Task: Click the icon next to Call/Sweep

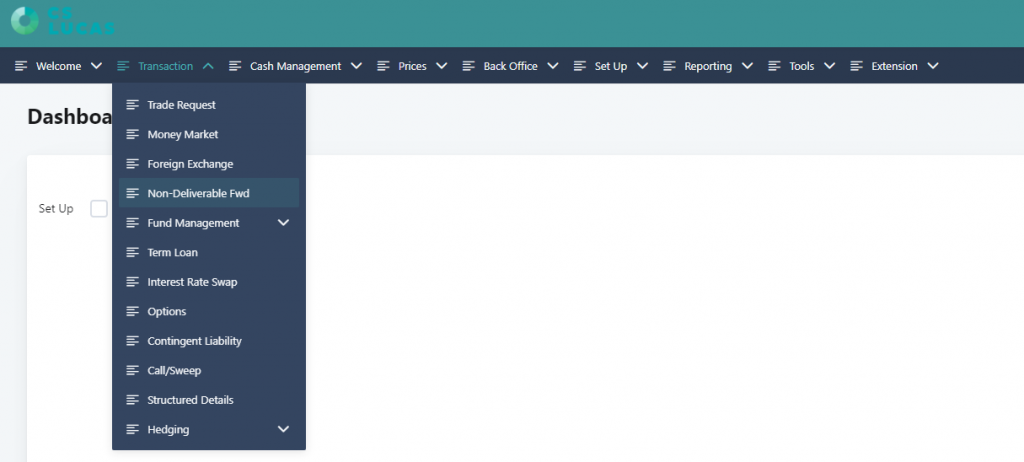Action: 132,371
